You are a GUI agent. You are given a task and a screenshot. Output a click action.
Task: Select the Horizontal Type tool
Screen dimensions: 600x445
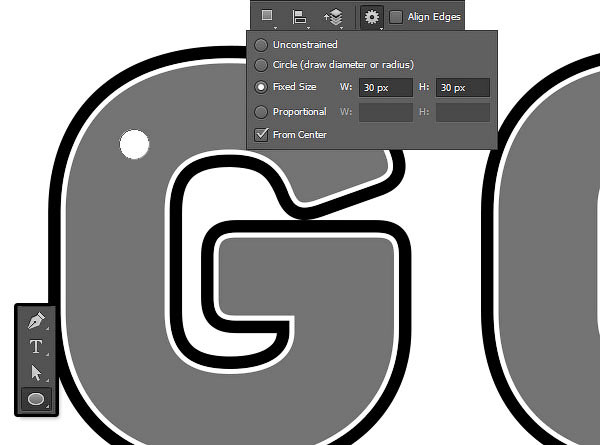click(x=36, y=348)
